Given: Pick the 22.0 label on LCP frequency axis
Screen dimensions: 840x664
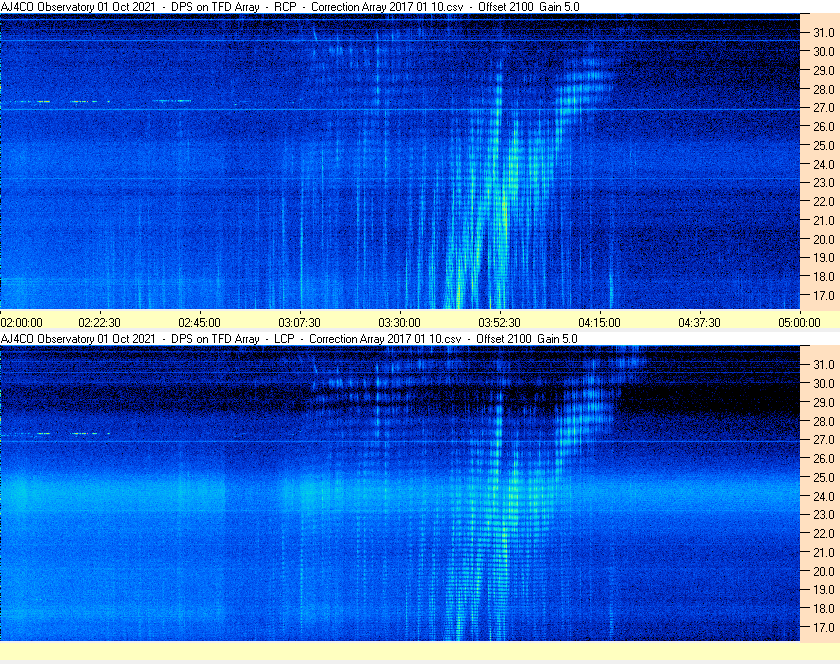Looking at the screenshot, I should (824, 534).
